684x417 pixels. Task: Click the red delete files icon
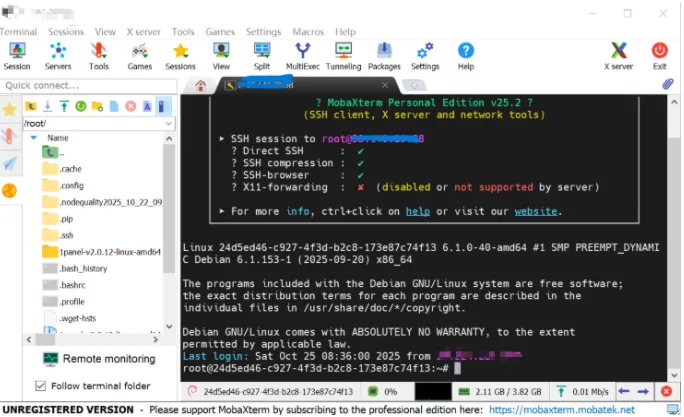click(130, 106)
